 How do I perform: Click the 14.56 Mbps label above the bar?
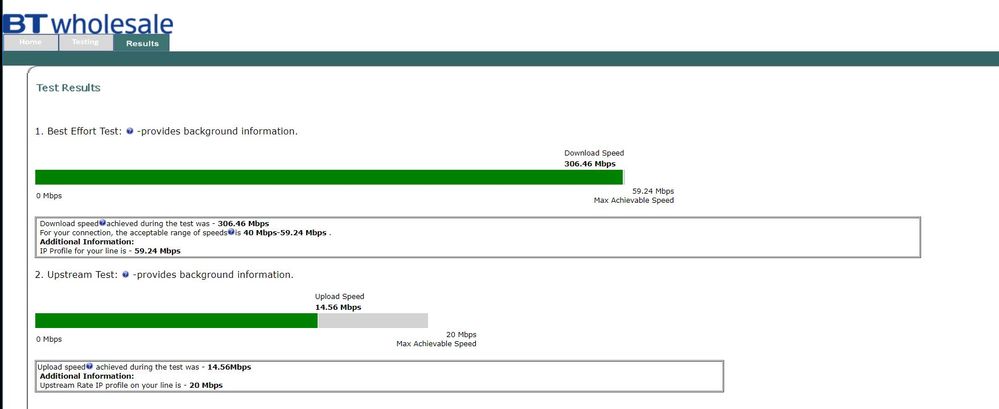click(x=338, y=307)
